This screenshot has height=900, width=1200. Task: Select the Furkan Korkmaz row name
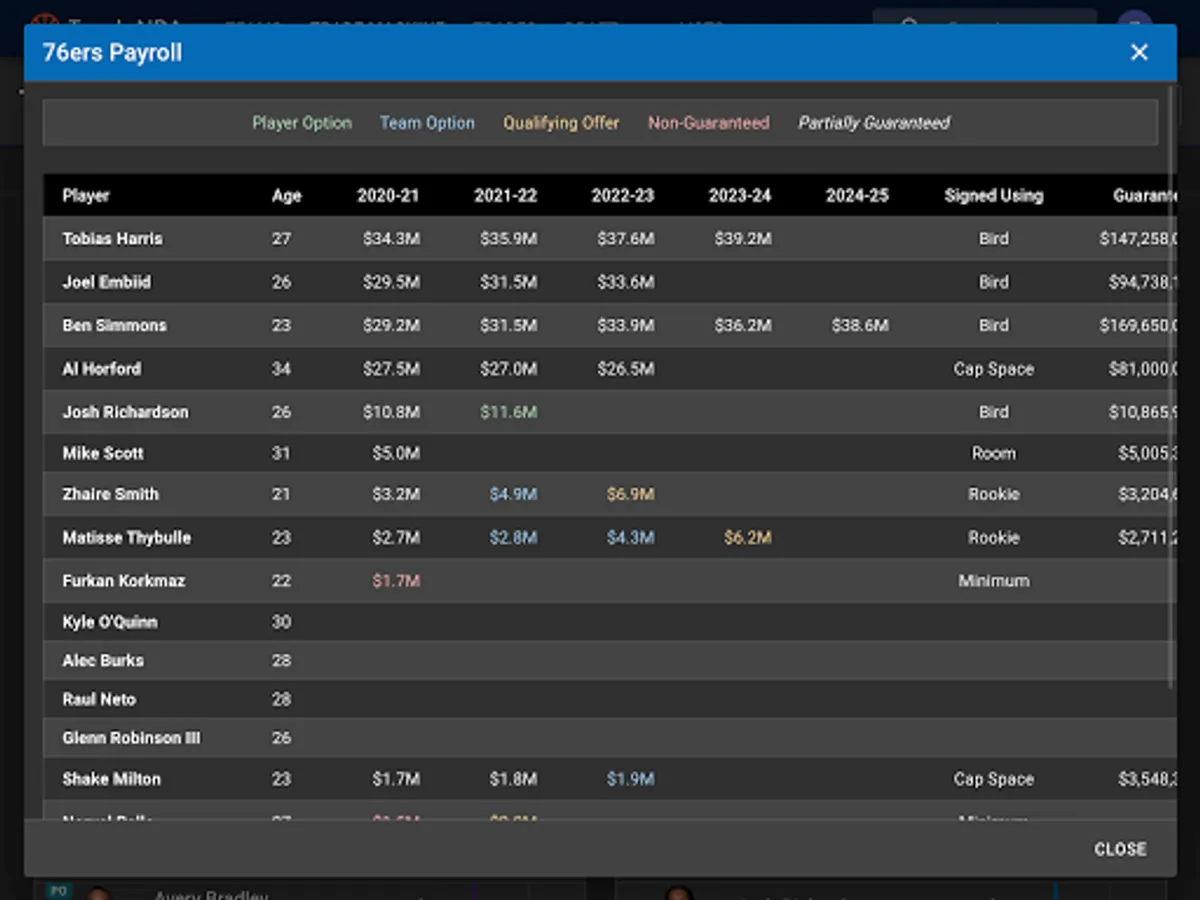[x=123, y=580]
